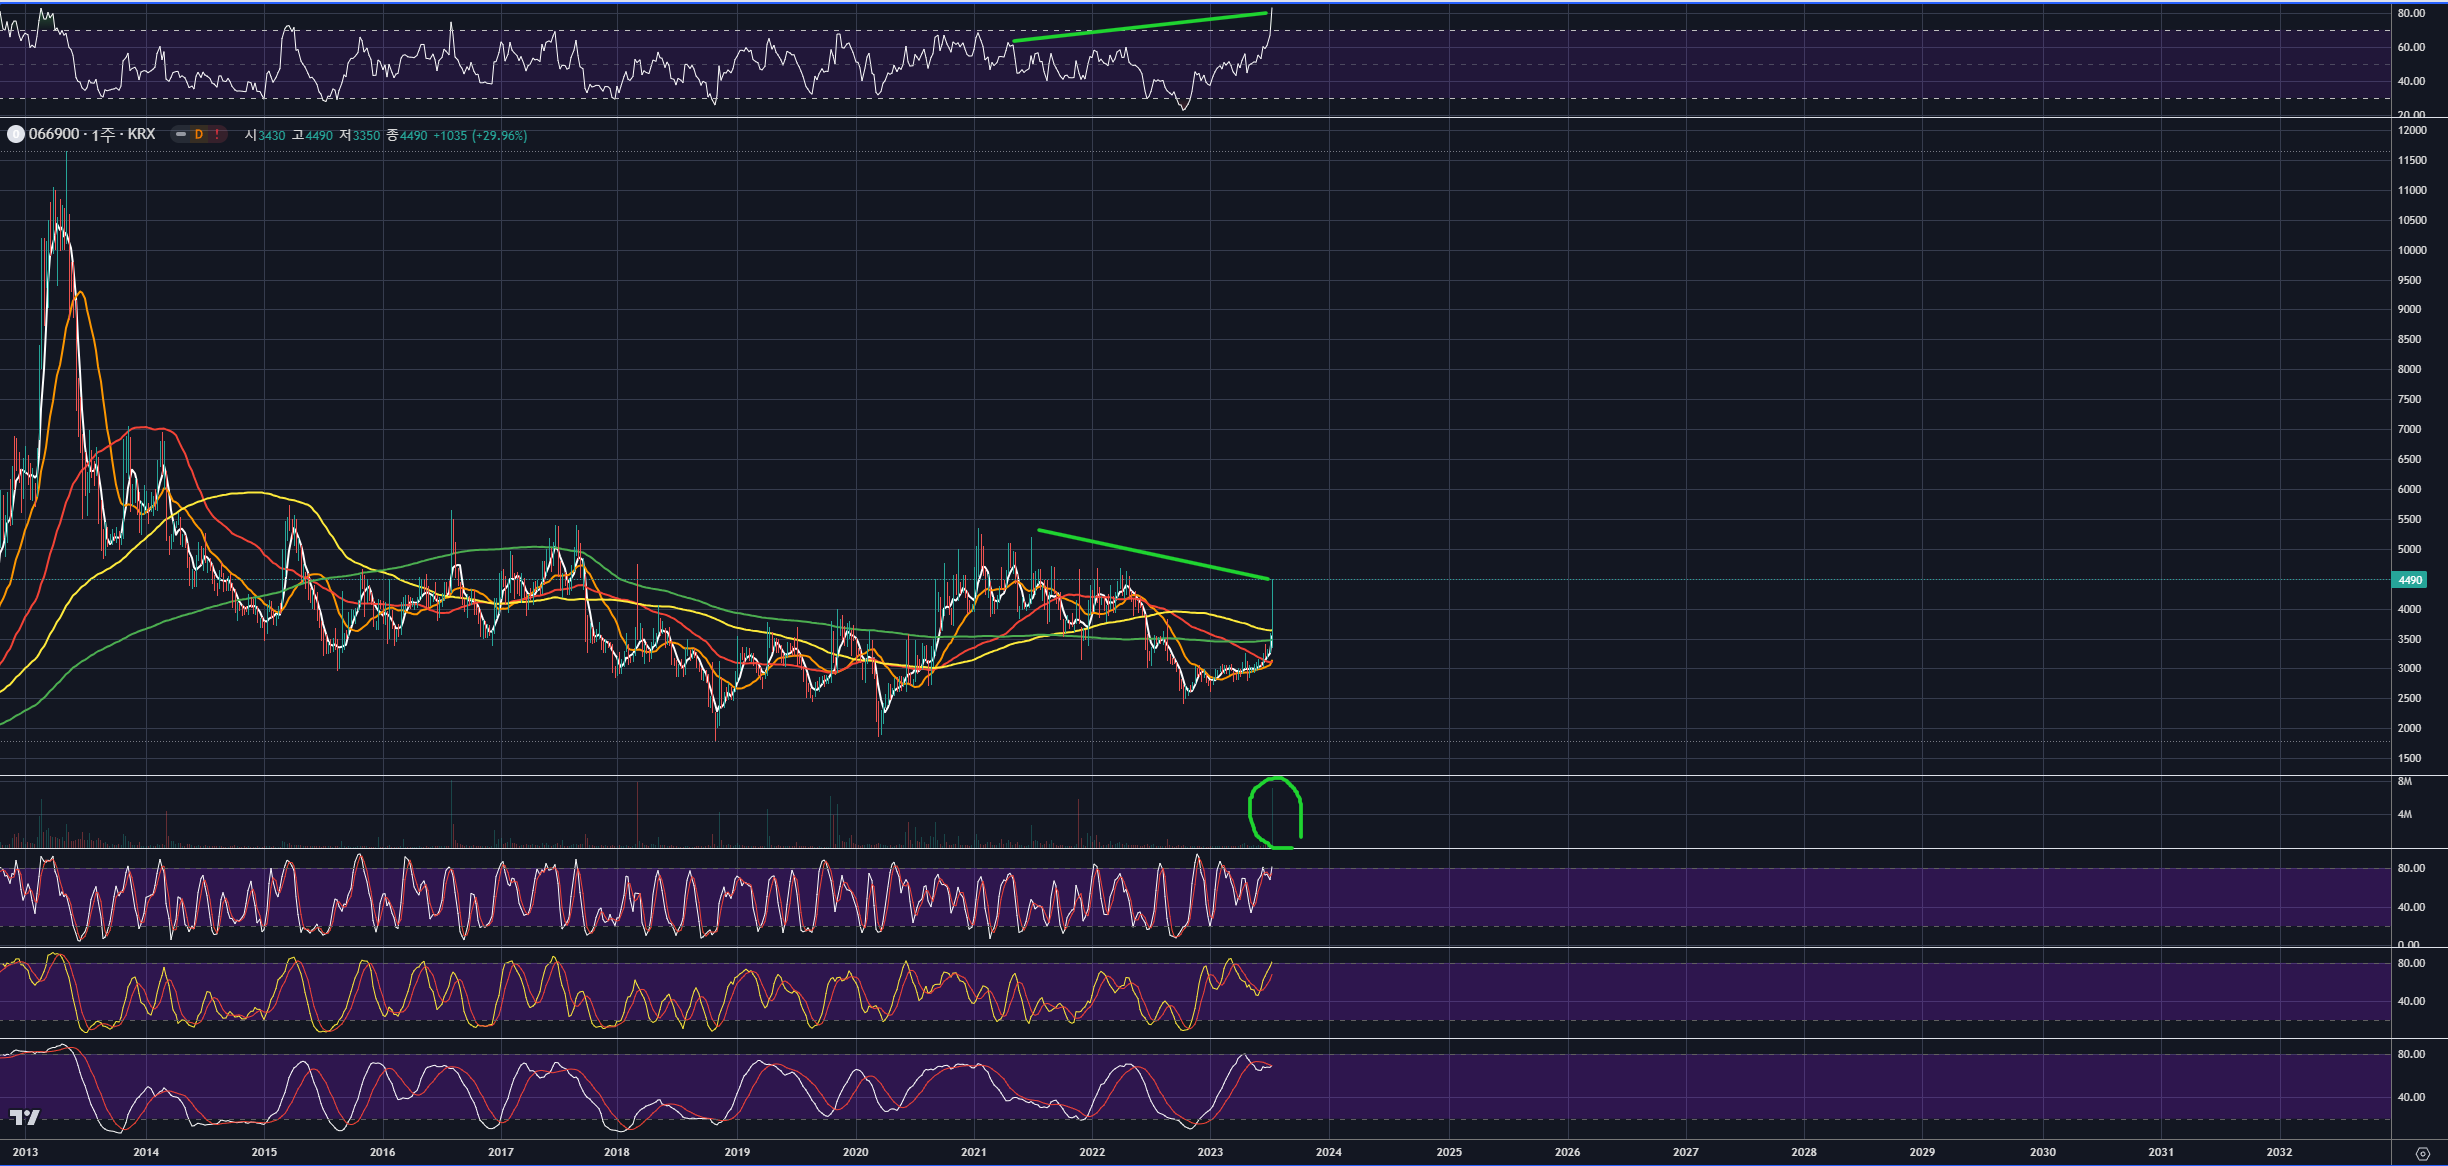Click the 5000 level on price scale

click(2409, 549)
